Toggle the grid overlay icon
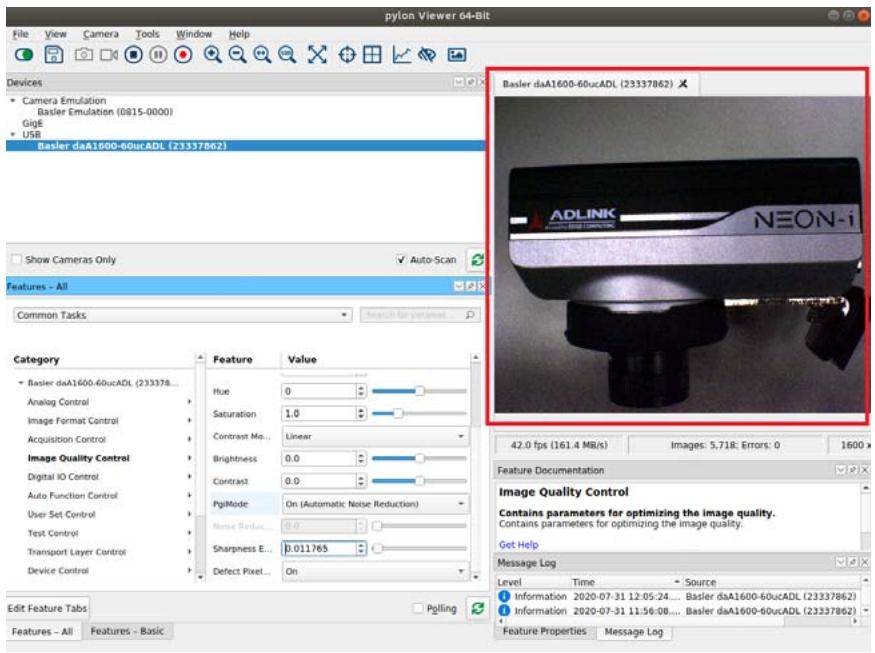The height and width of the screenshot is (653, 875). (372, 55)
